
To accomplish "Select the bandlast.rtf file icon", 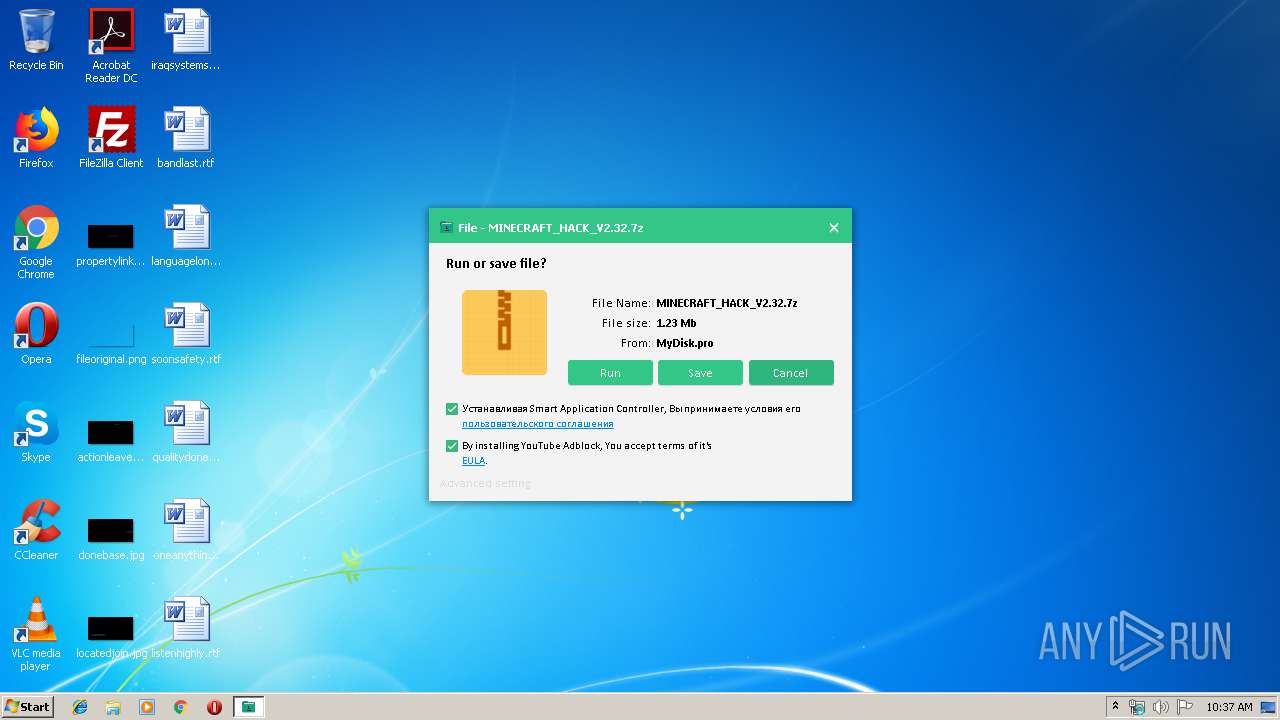I will pos(186,138).
